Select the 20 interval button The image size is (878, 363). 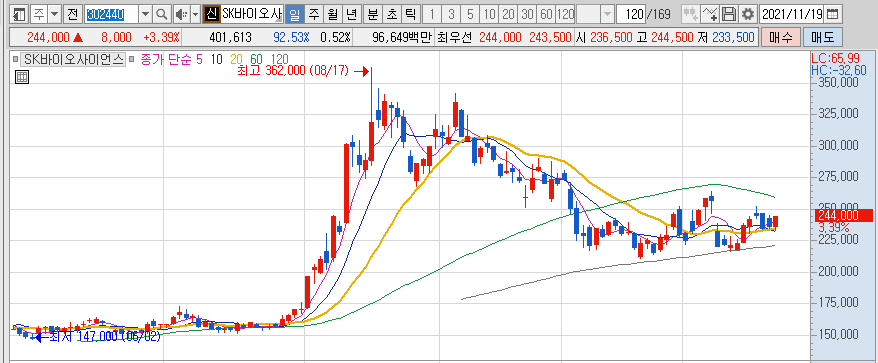pos(508,14)
